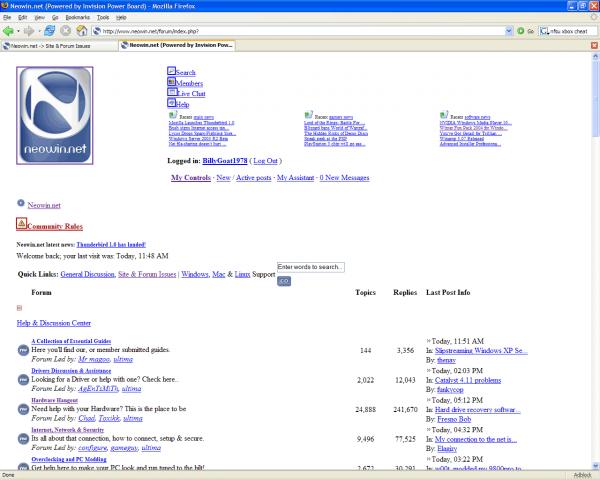This screenshot has height=480, width=600.
Task: Open Mr magoo forum leader link
Action: [x=94, y=359]
